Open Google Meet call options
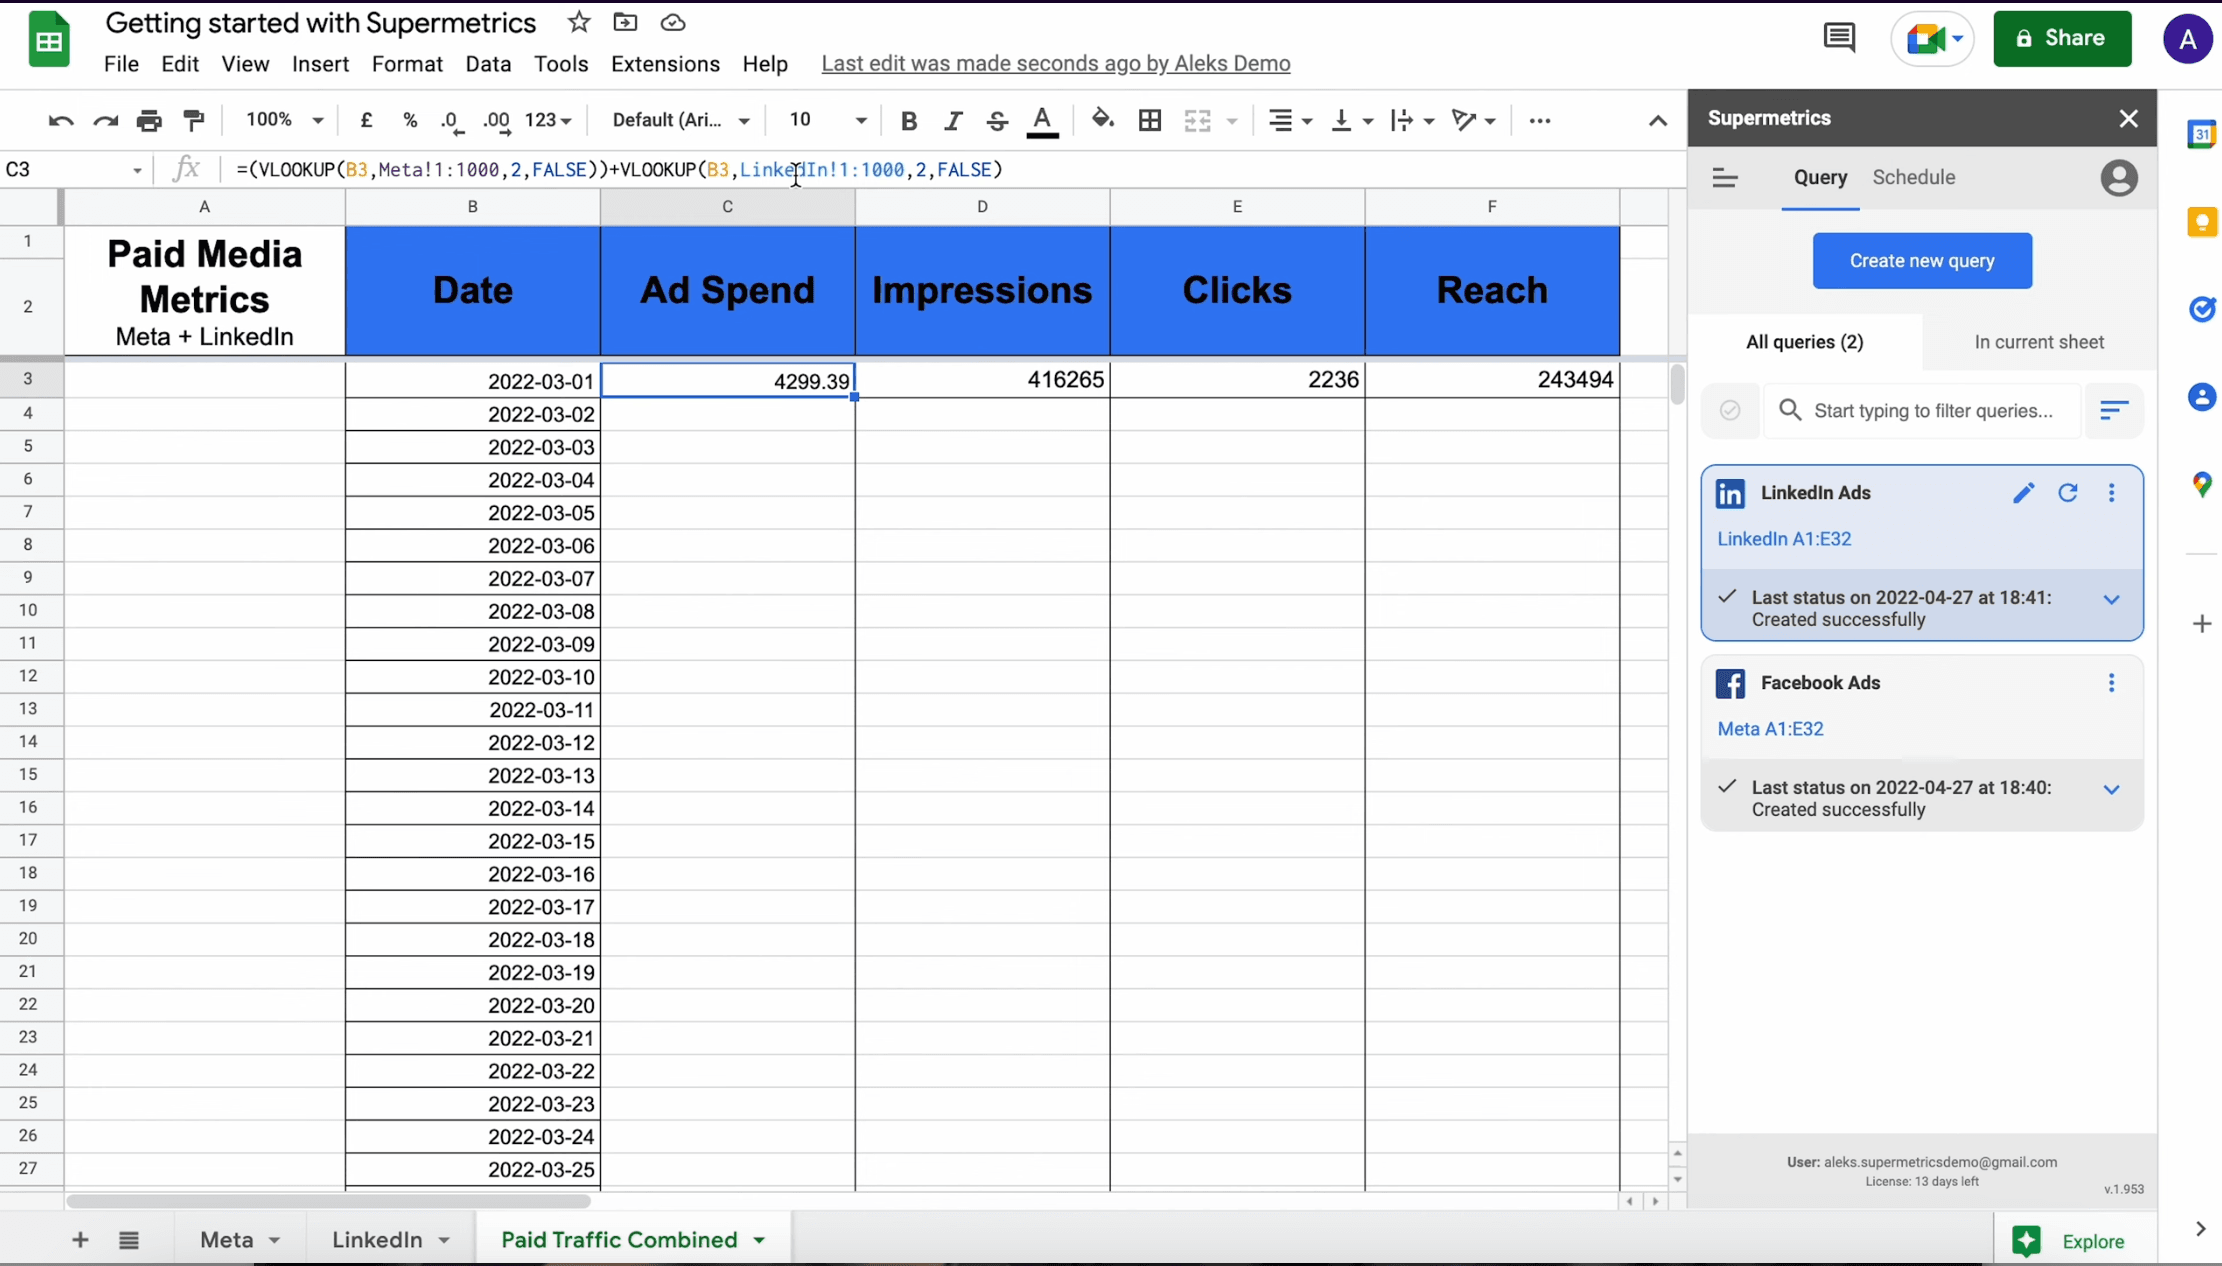Viewport: 2222px width, 1266px height. point(1932,39)
